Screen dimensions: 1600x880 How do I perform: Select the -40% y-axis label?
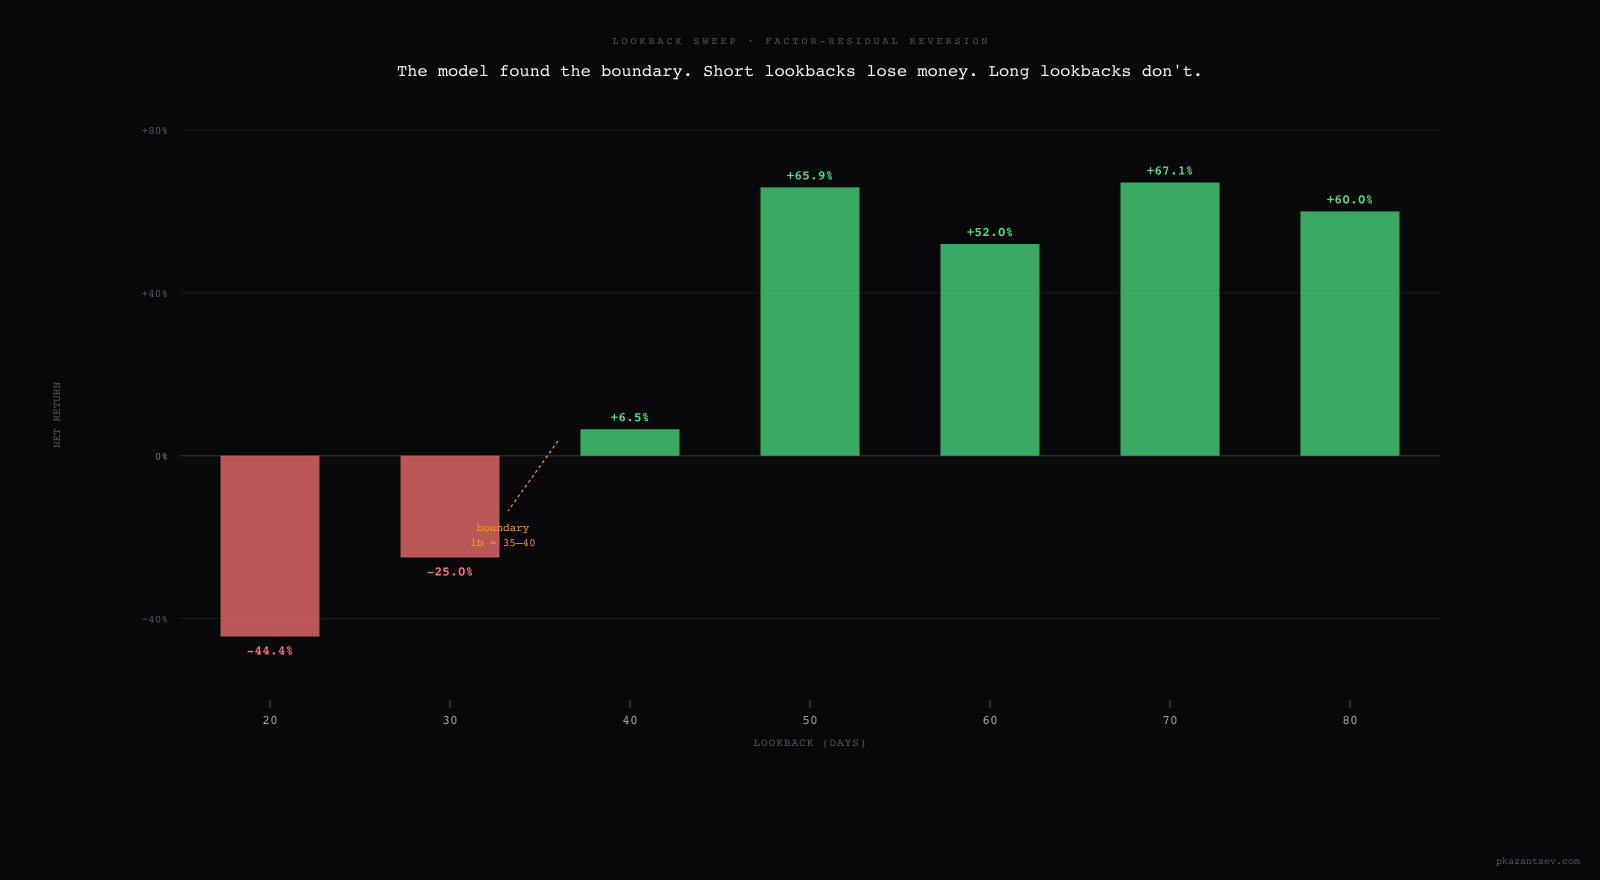coord(155,620)
